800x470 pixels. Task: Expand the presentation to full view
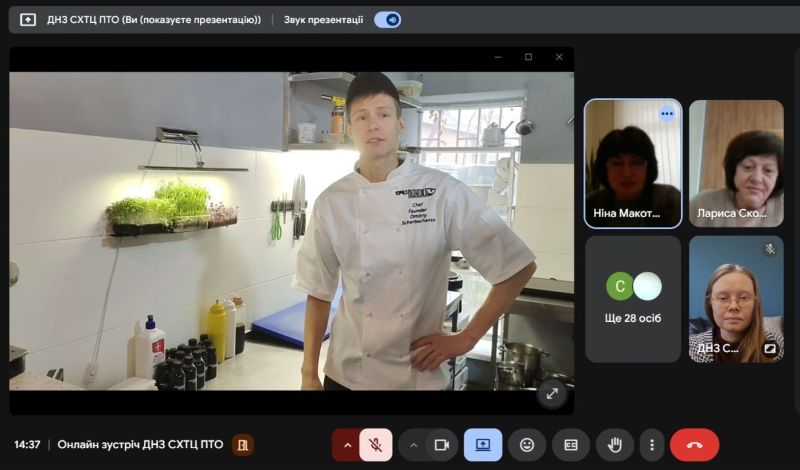[551, 393]
